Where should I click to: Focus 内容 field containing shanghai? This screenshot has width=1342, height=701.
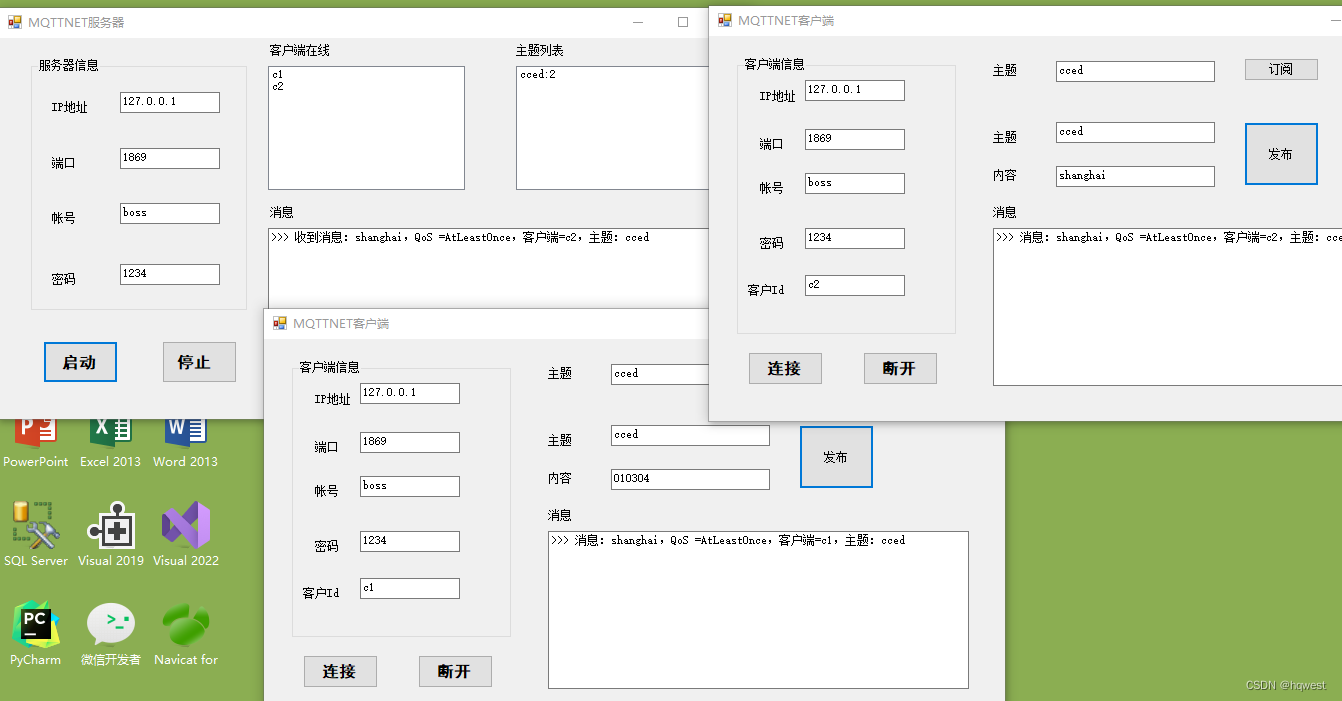click(x=1136, y=176)
